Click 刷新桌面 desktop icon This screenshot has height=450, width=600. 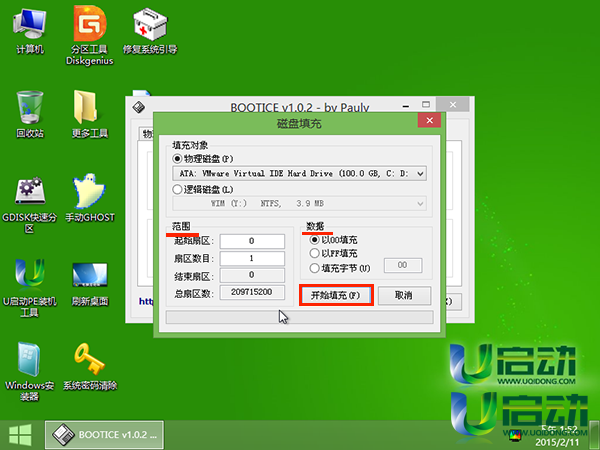90,284
